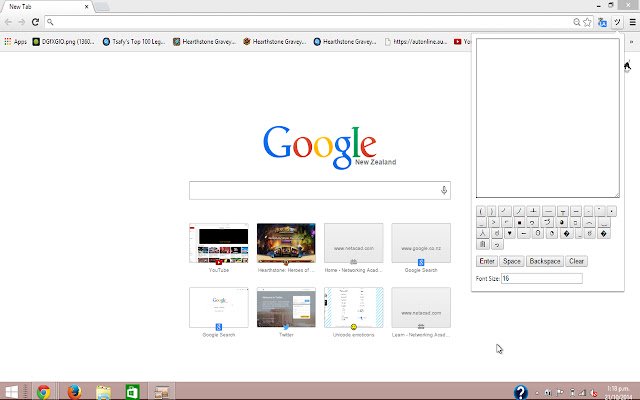This screenshot has height=400, width=640.
Task: Open the Windows Store taskbar icon
Action: (x=132, y=392)
